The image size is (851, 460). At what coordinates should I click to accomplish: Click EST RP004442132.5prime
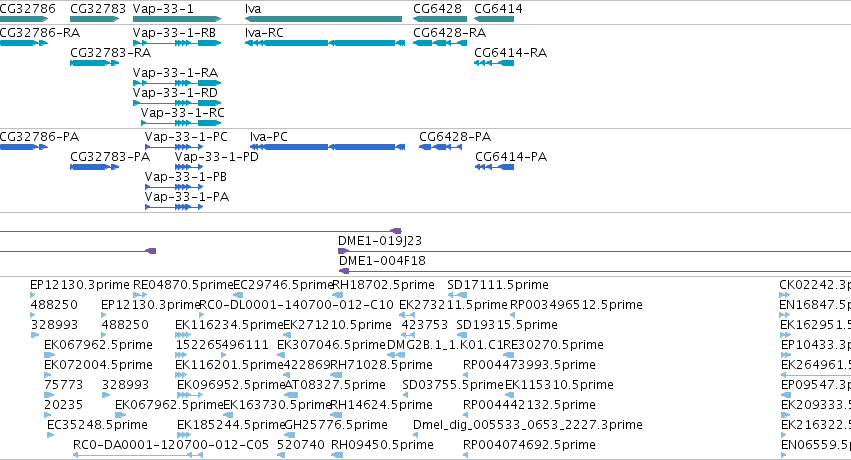tap(529, 405)
